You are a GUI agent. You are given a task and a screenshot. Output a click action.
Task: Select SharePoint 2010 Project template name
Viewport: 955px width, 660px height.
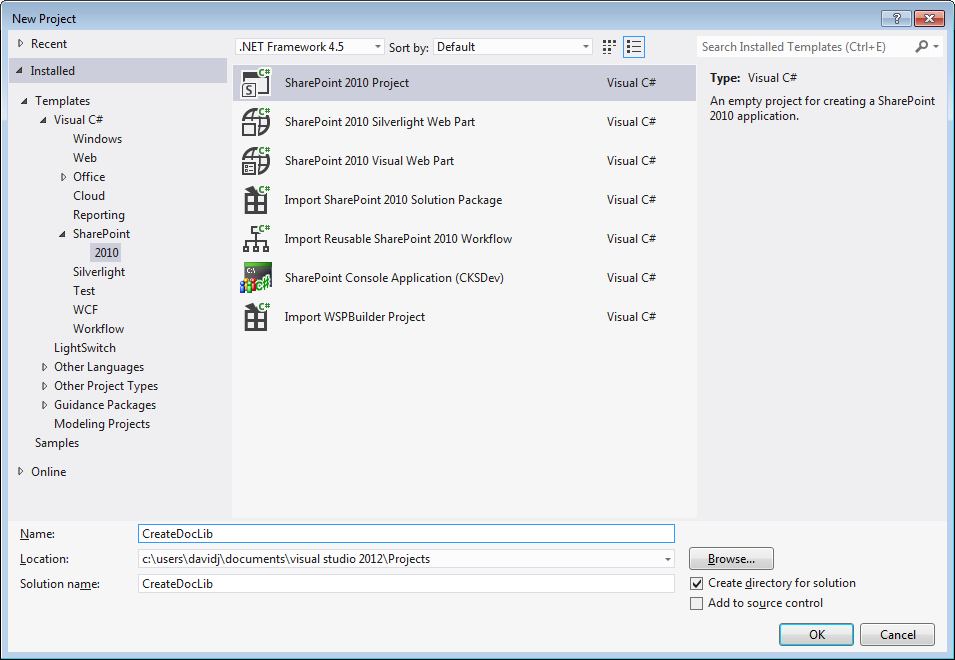[347, 83]
